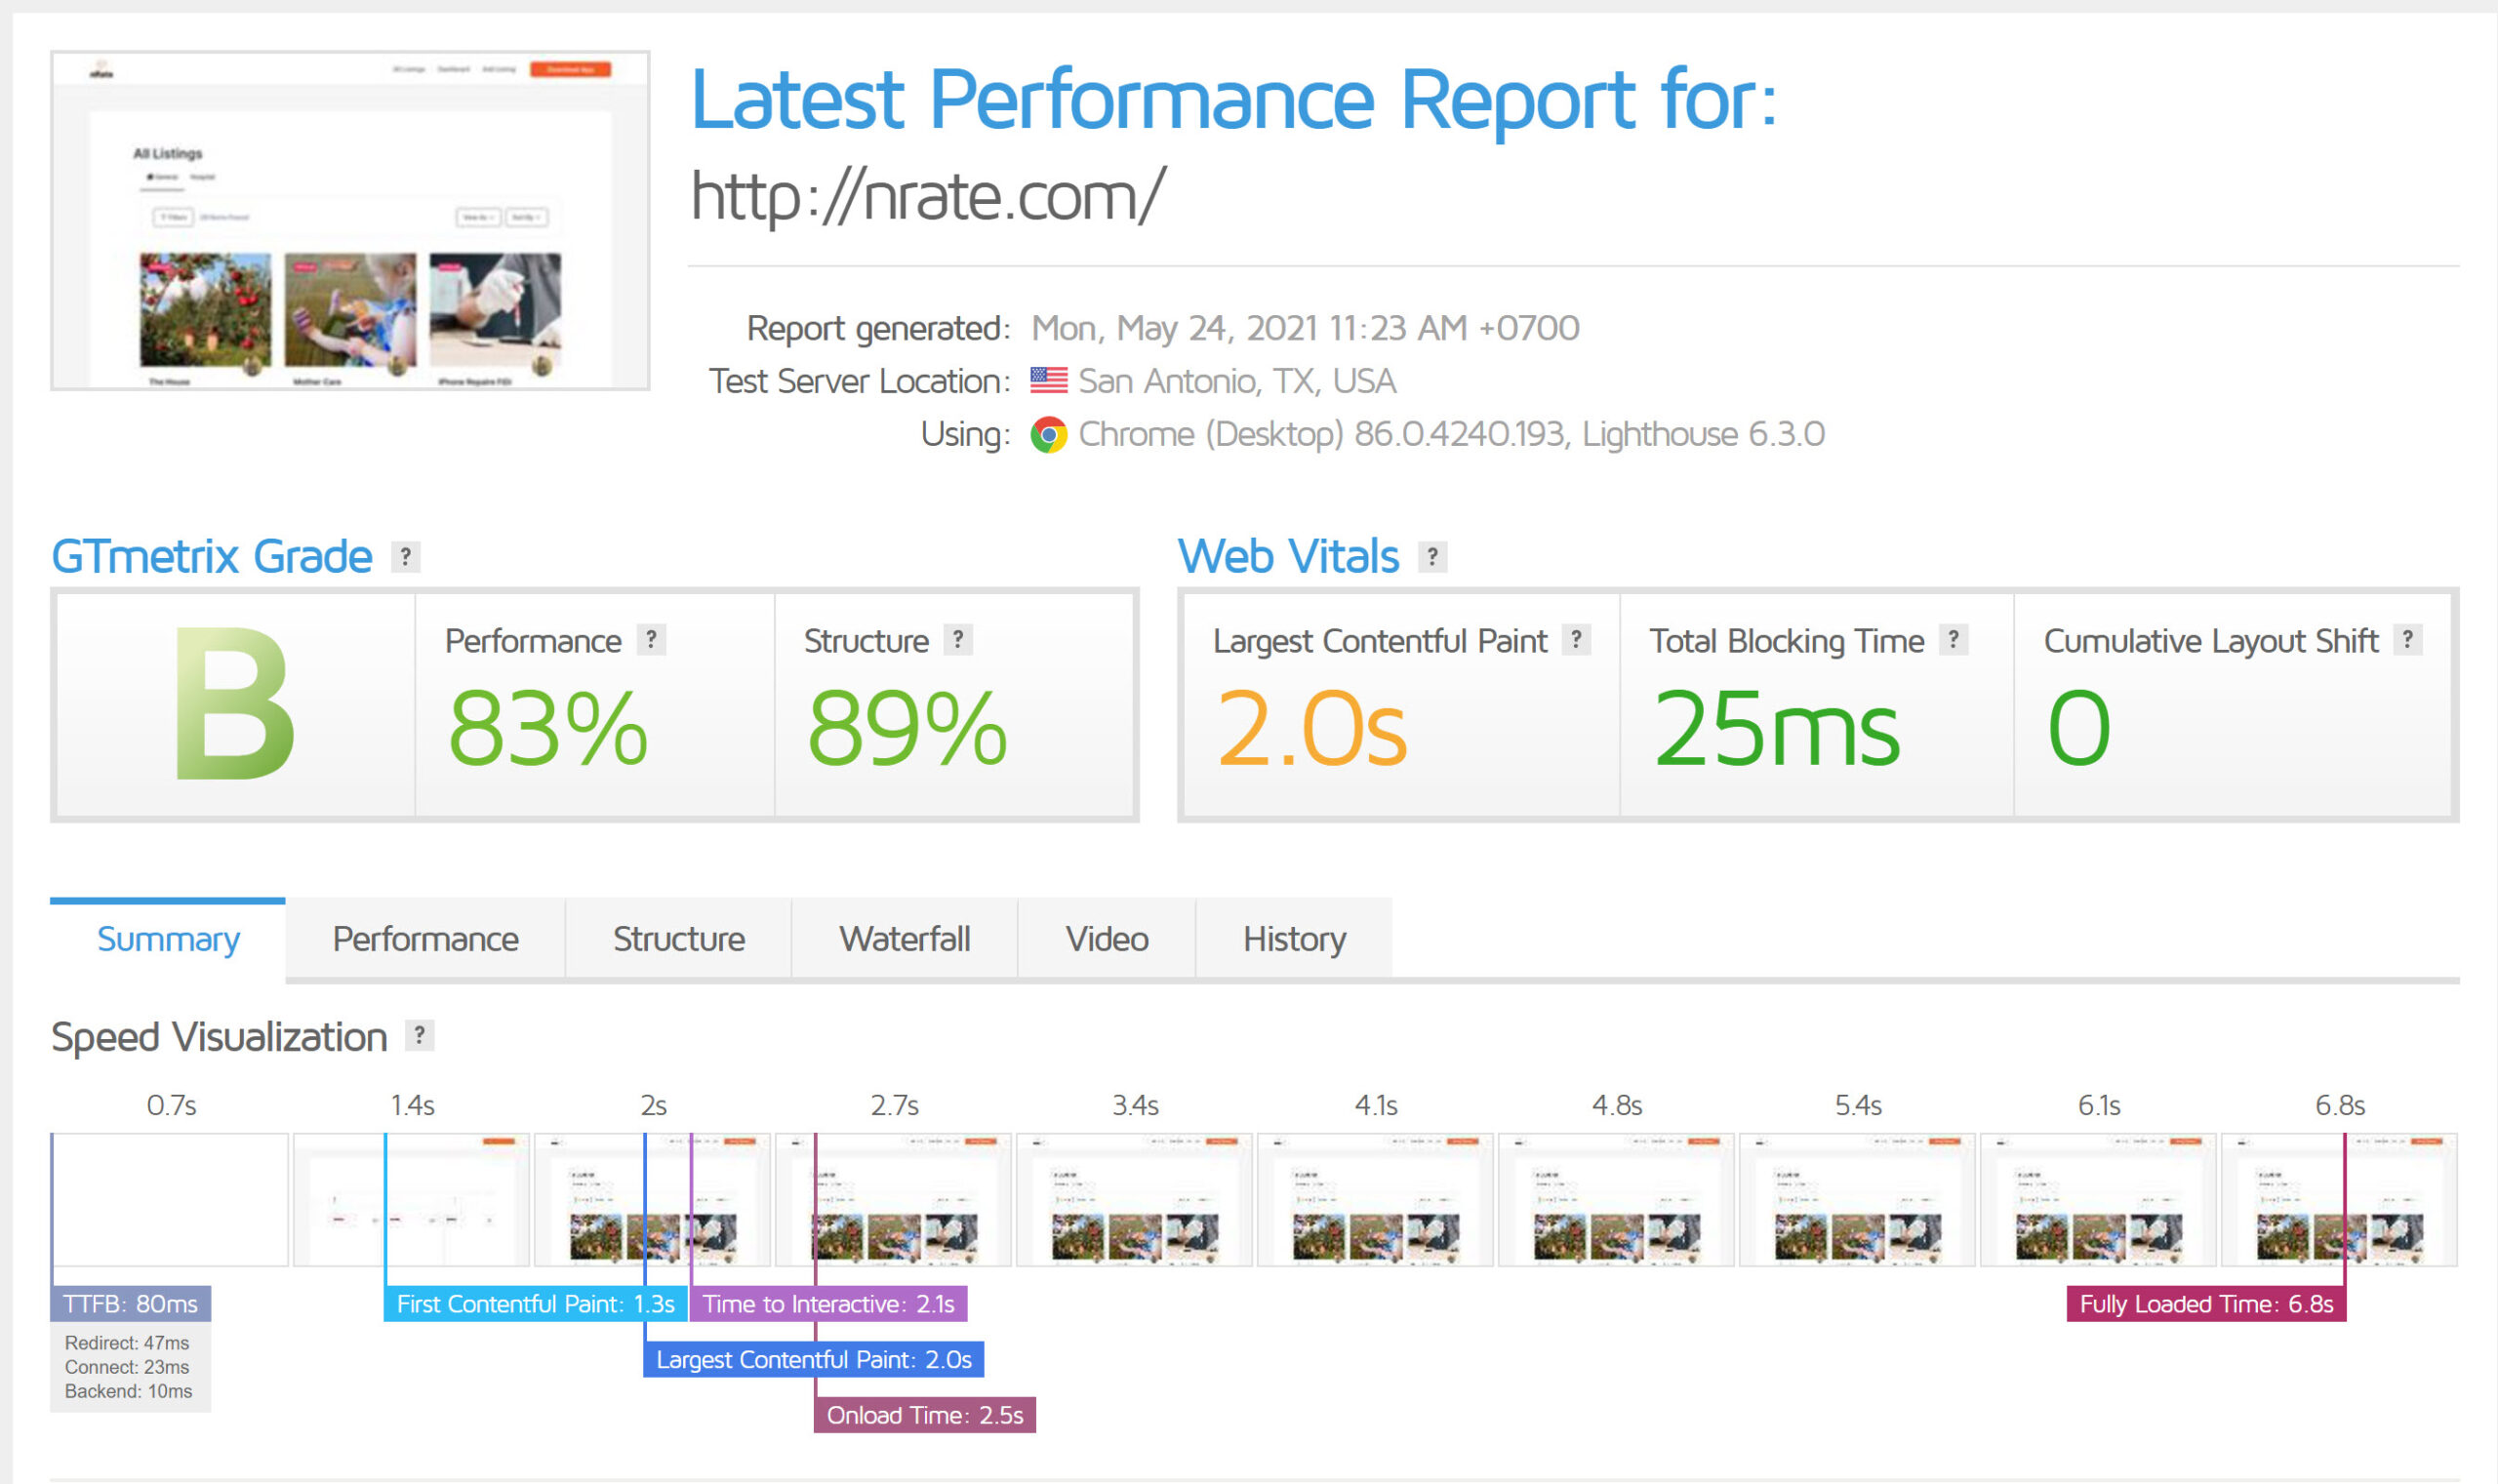2498x1484 pixels.
Task: Open Speed Visualization help question mark
Action: click(419, 1035)
